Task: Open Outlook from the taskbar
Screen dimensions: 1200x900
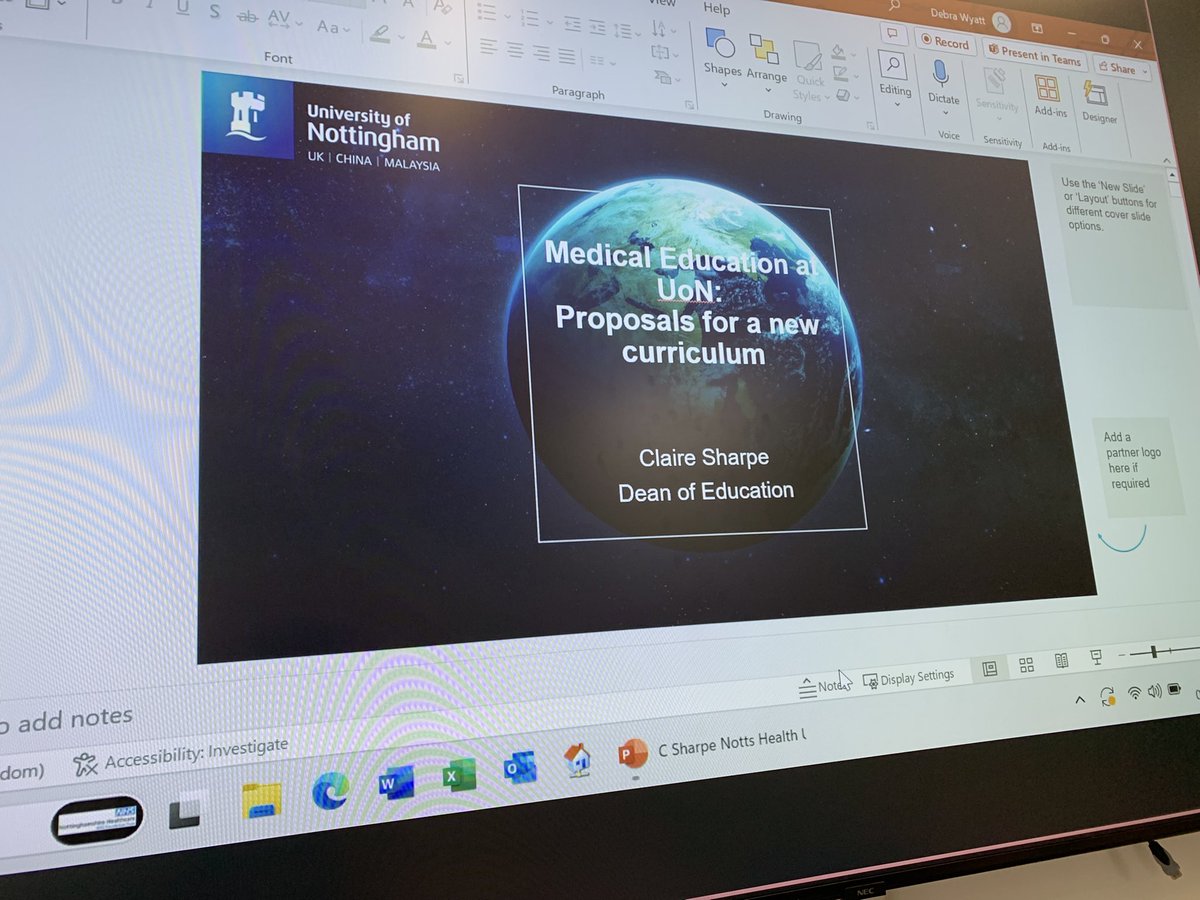Action: (519, 767)
